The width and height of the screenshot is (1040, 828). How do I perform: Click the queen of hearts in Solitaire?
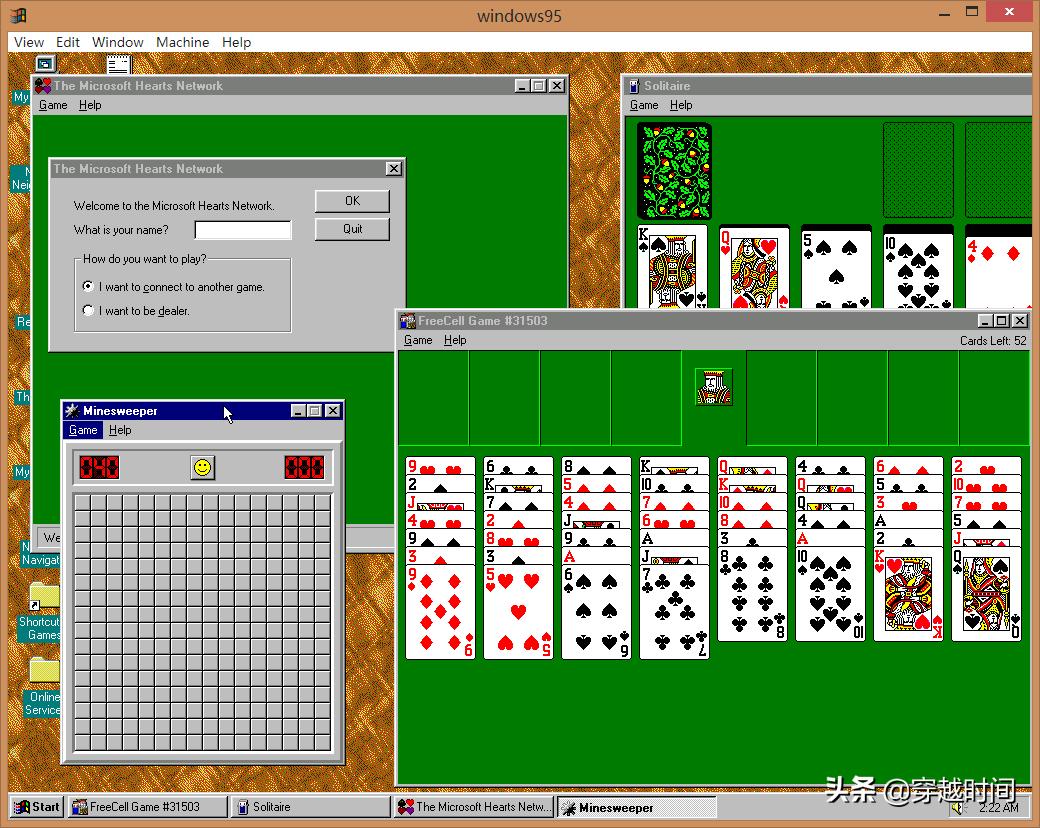pos(754,267)
